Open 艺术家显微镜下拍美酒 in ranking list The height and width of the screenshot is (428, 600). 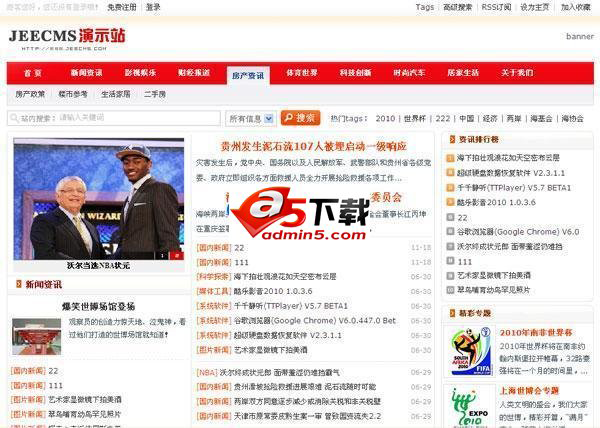[x=494, y=275]
